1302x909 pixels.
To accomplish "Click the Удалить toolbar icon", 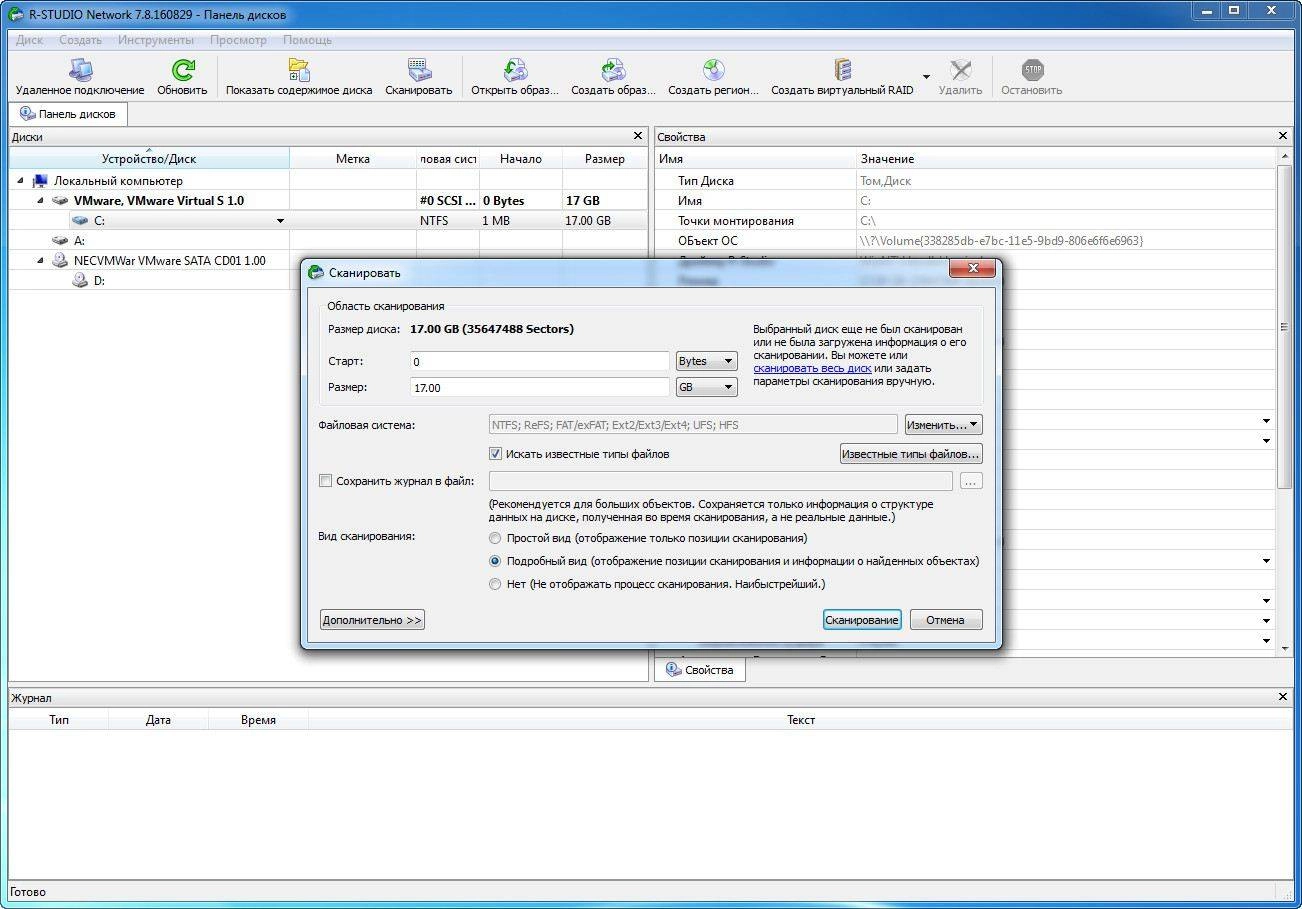I will pos(960,69).
